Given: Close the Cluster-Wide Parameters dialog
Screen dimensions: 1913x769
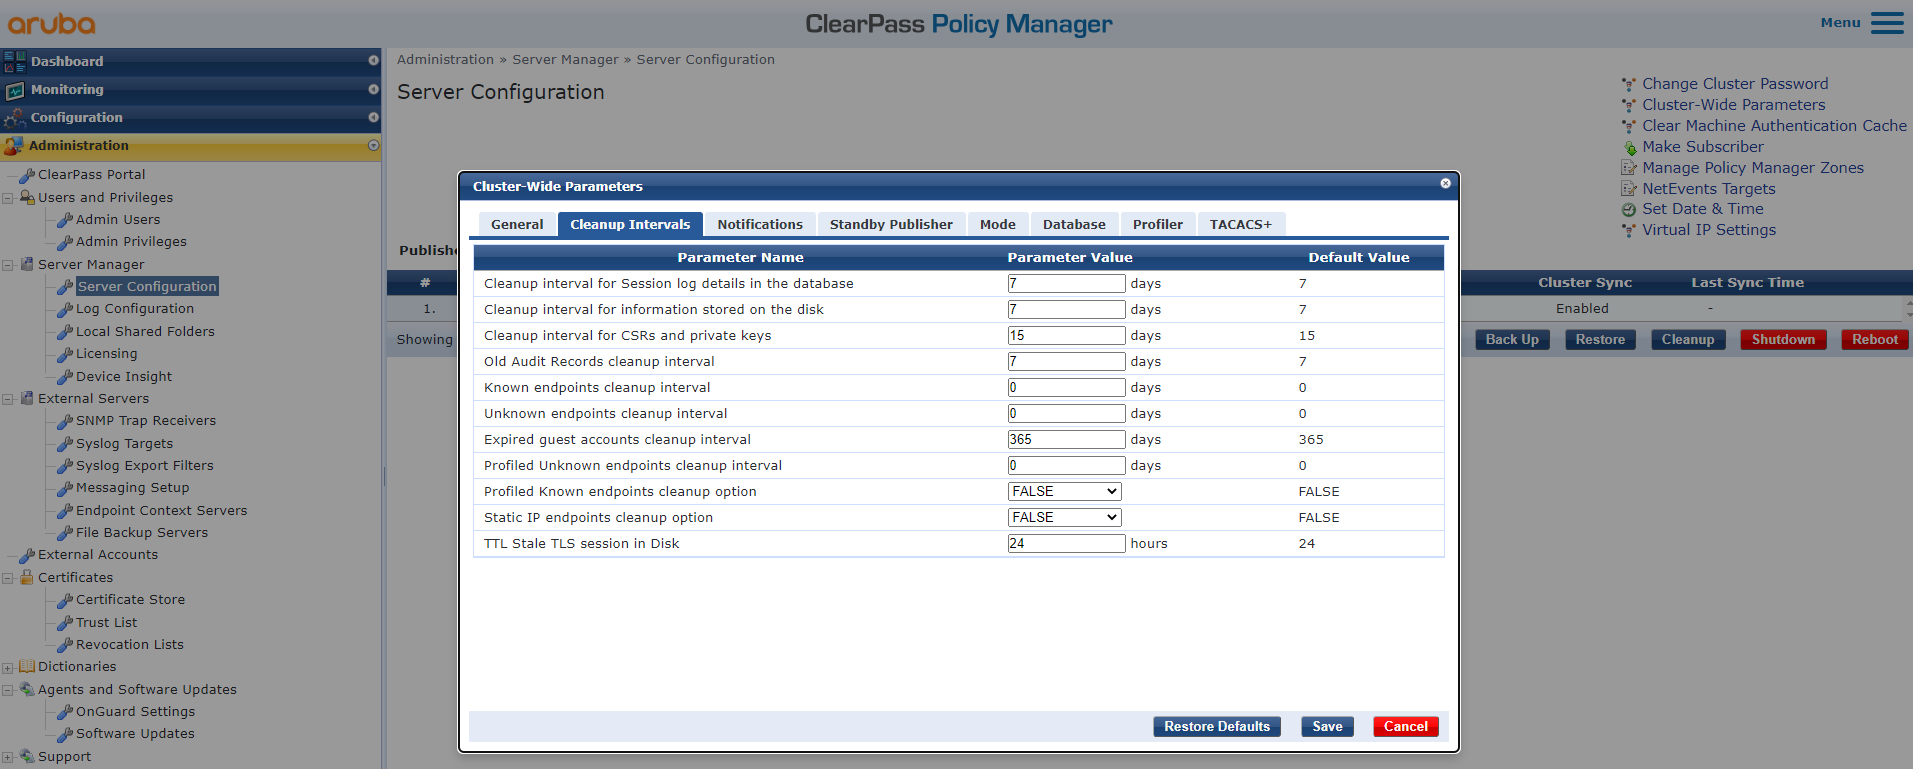Looking at the screenshot, I should pyautogui.click(x=1445, y=183).
